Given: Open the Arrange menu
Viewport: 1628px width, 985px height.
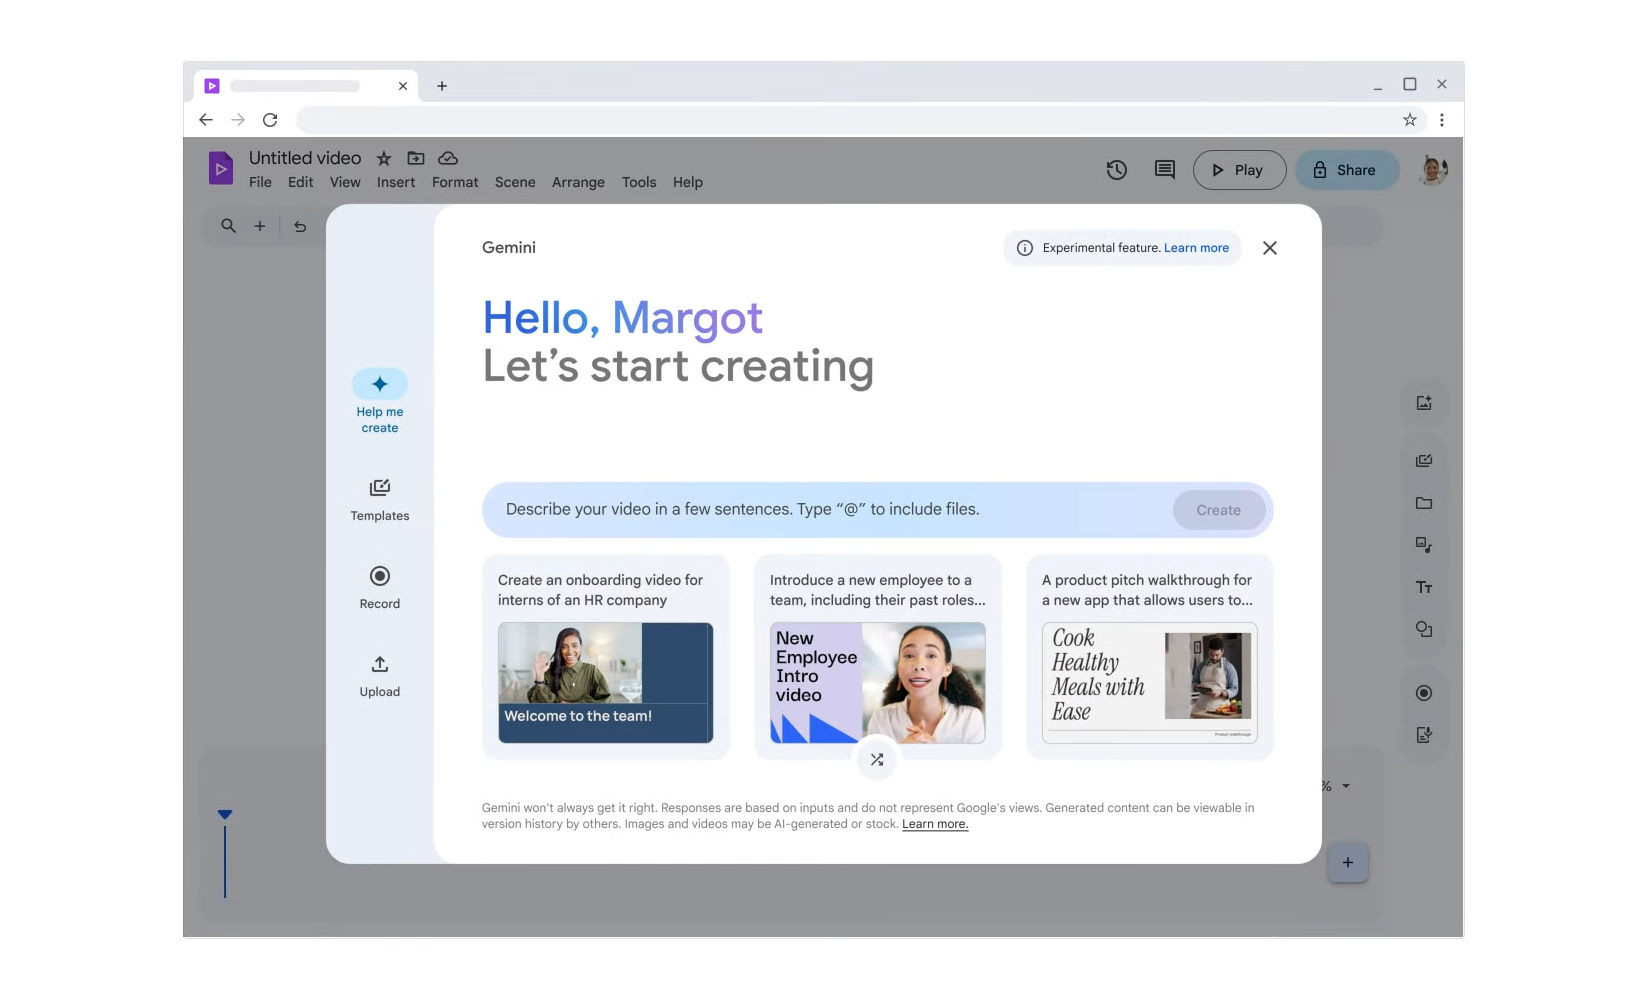Looking at the screenshot, I should click(578, 182).
